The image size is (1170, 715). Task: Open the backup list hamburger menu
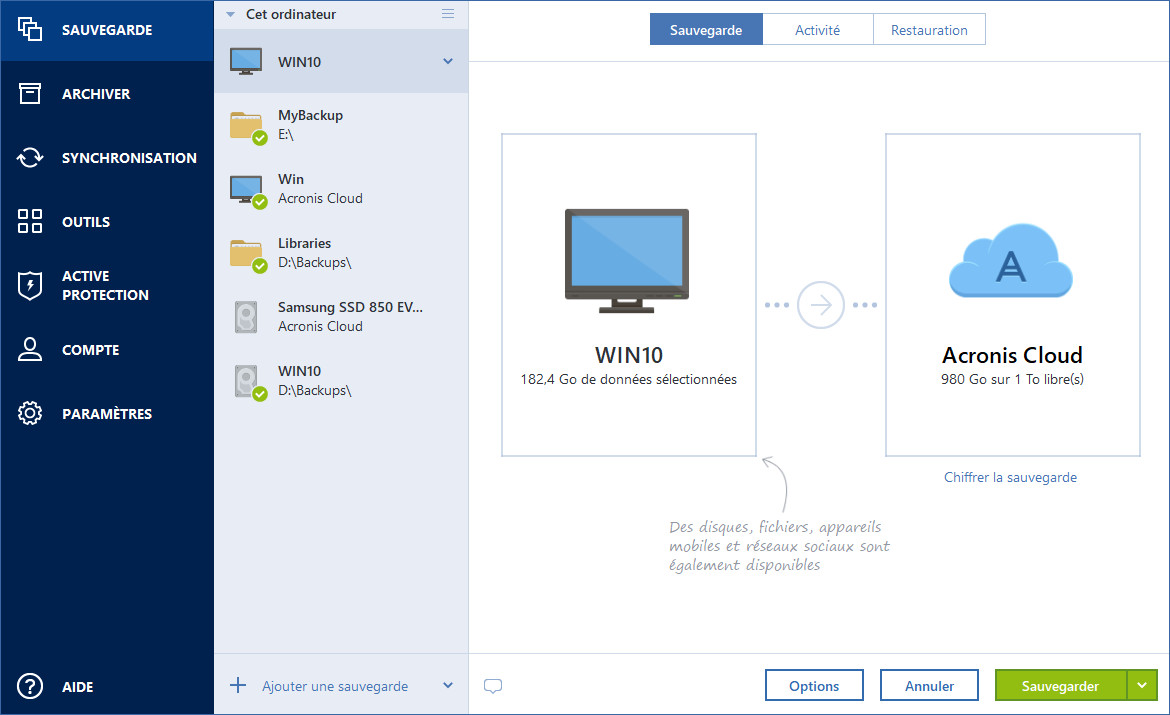click(x=448, y=14)
